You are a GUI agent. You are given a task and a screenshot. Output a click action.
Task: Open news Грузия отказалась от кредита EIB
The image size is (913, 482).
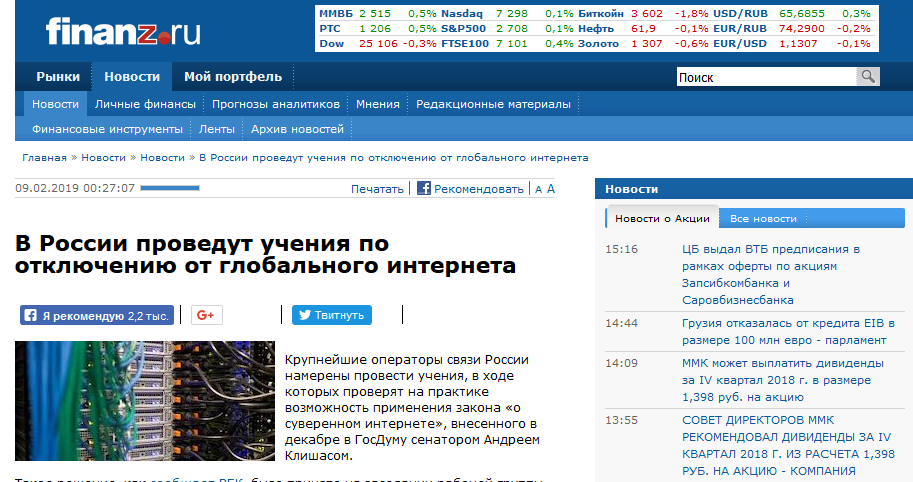tap(788, 331)
